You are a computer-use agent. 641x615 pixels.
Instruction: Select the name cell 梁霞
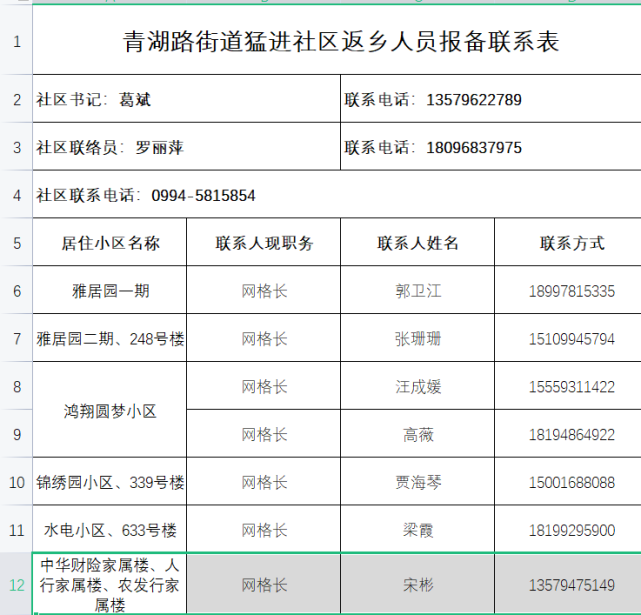tap(417, 530)
